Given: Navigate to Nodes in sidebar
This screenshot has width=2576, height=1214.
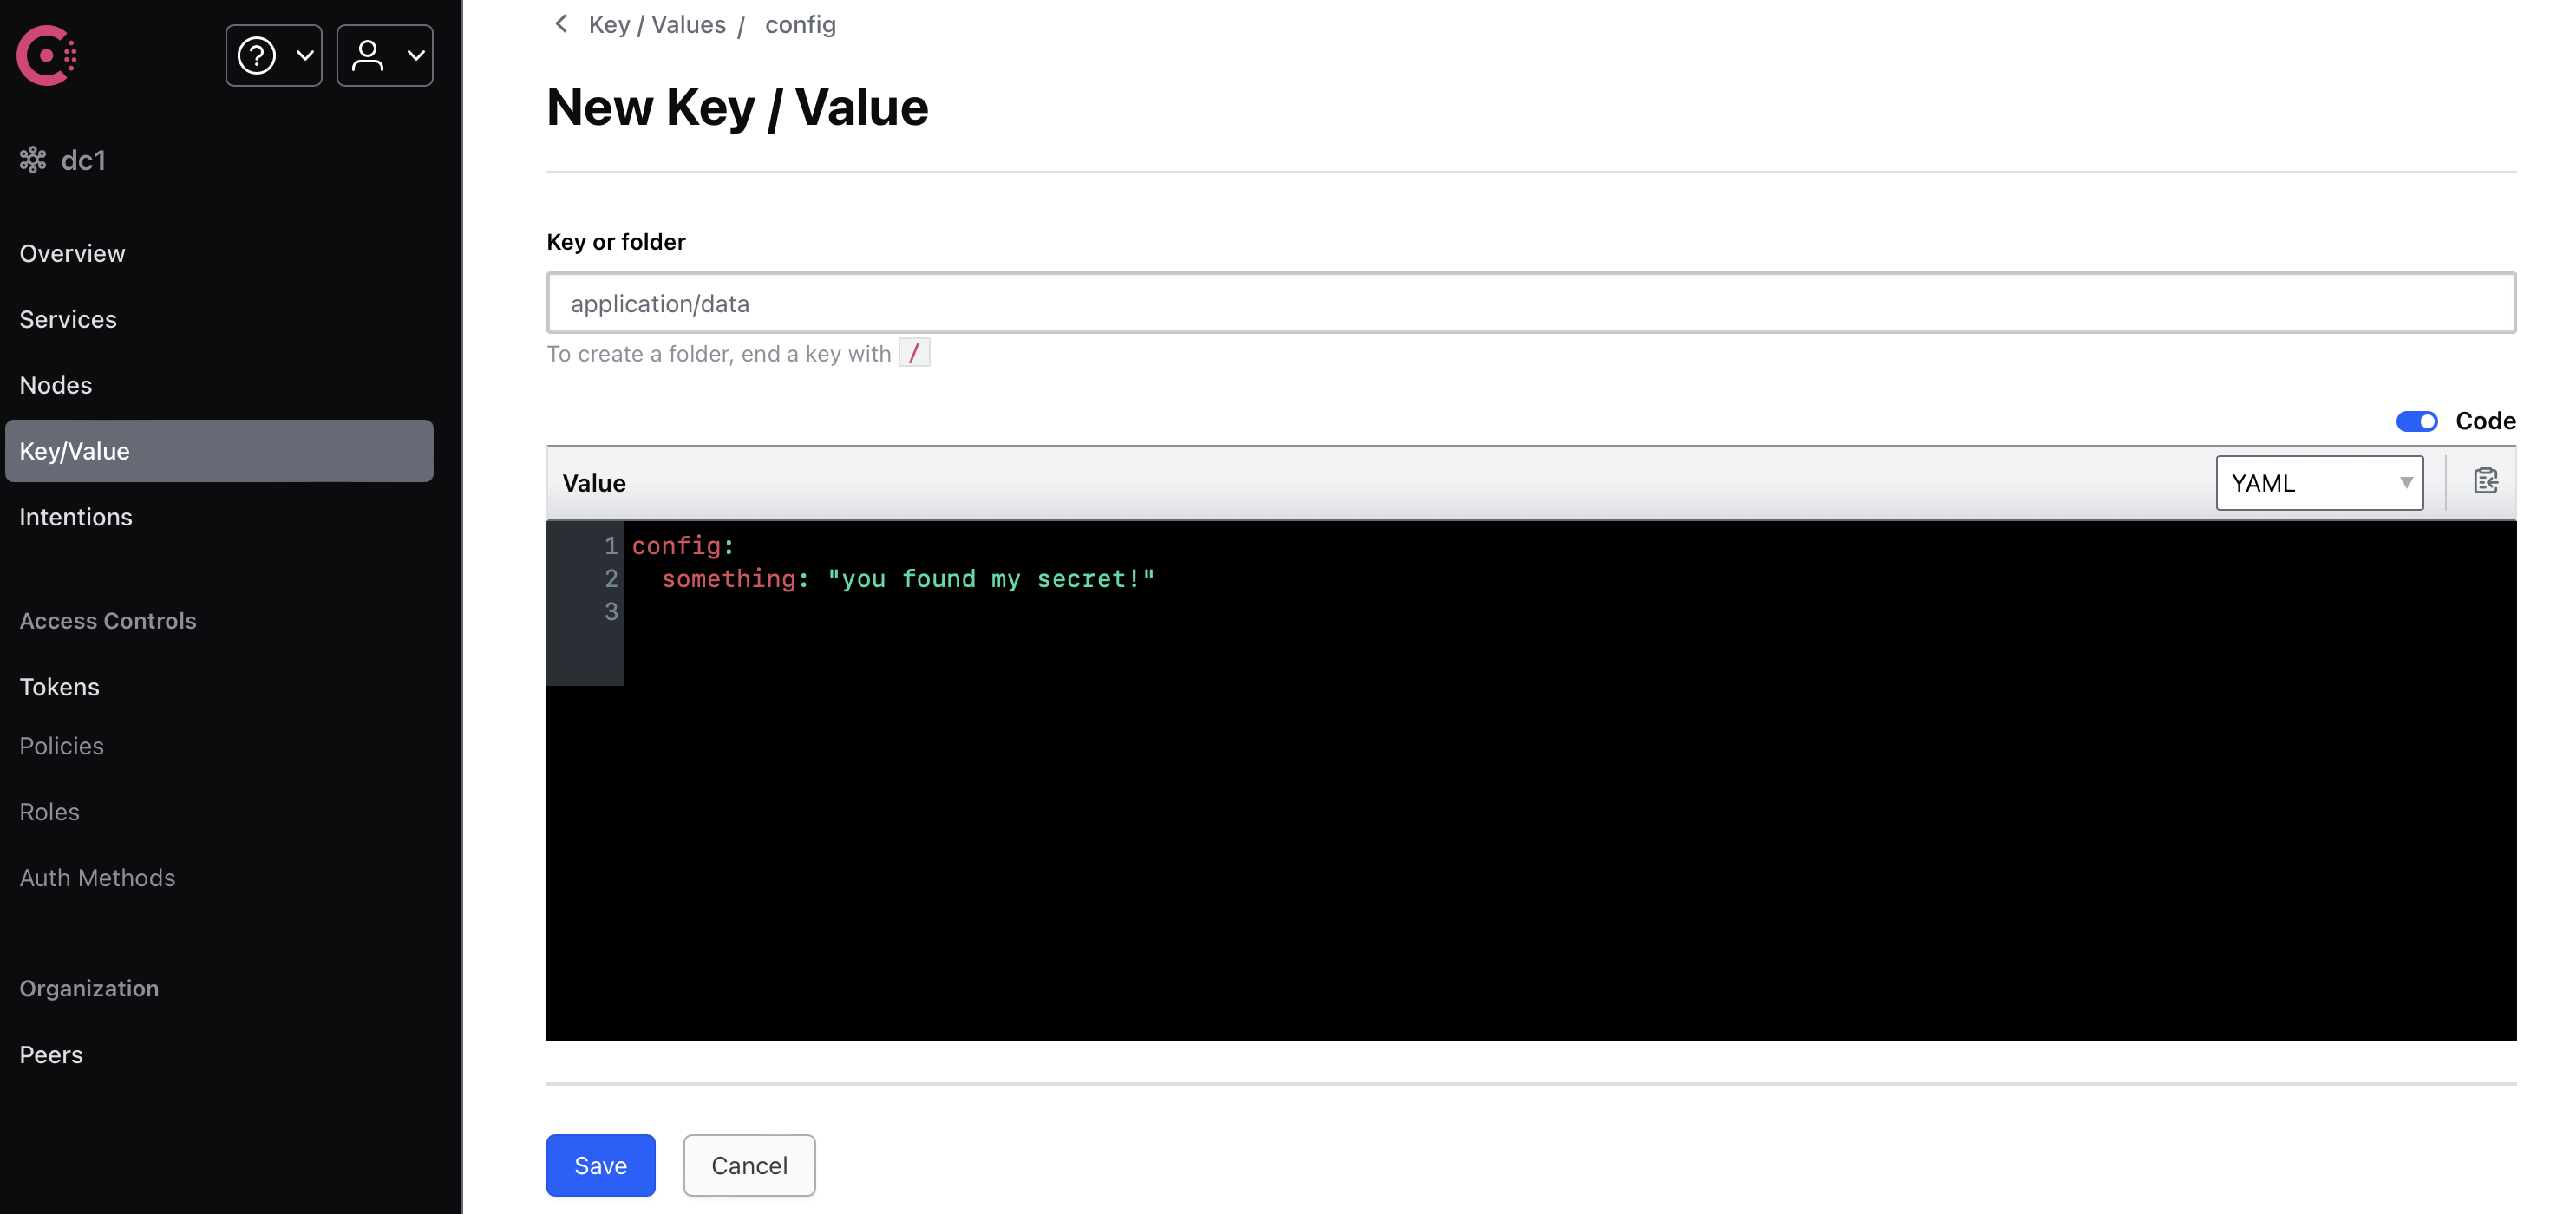Looking at the screenshot, I should pyautogui.click(x=56, y=385).
